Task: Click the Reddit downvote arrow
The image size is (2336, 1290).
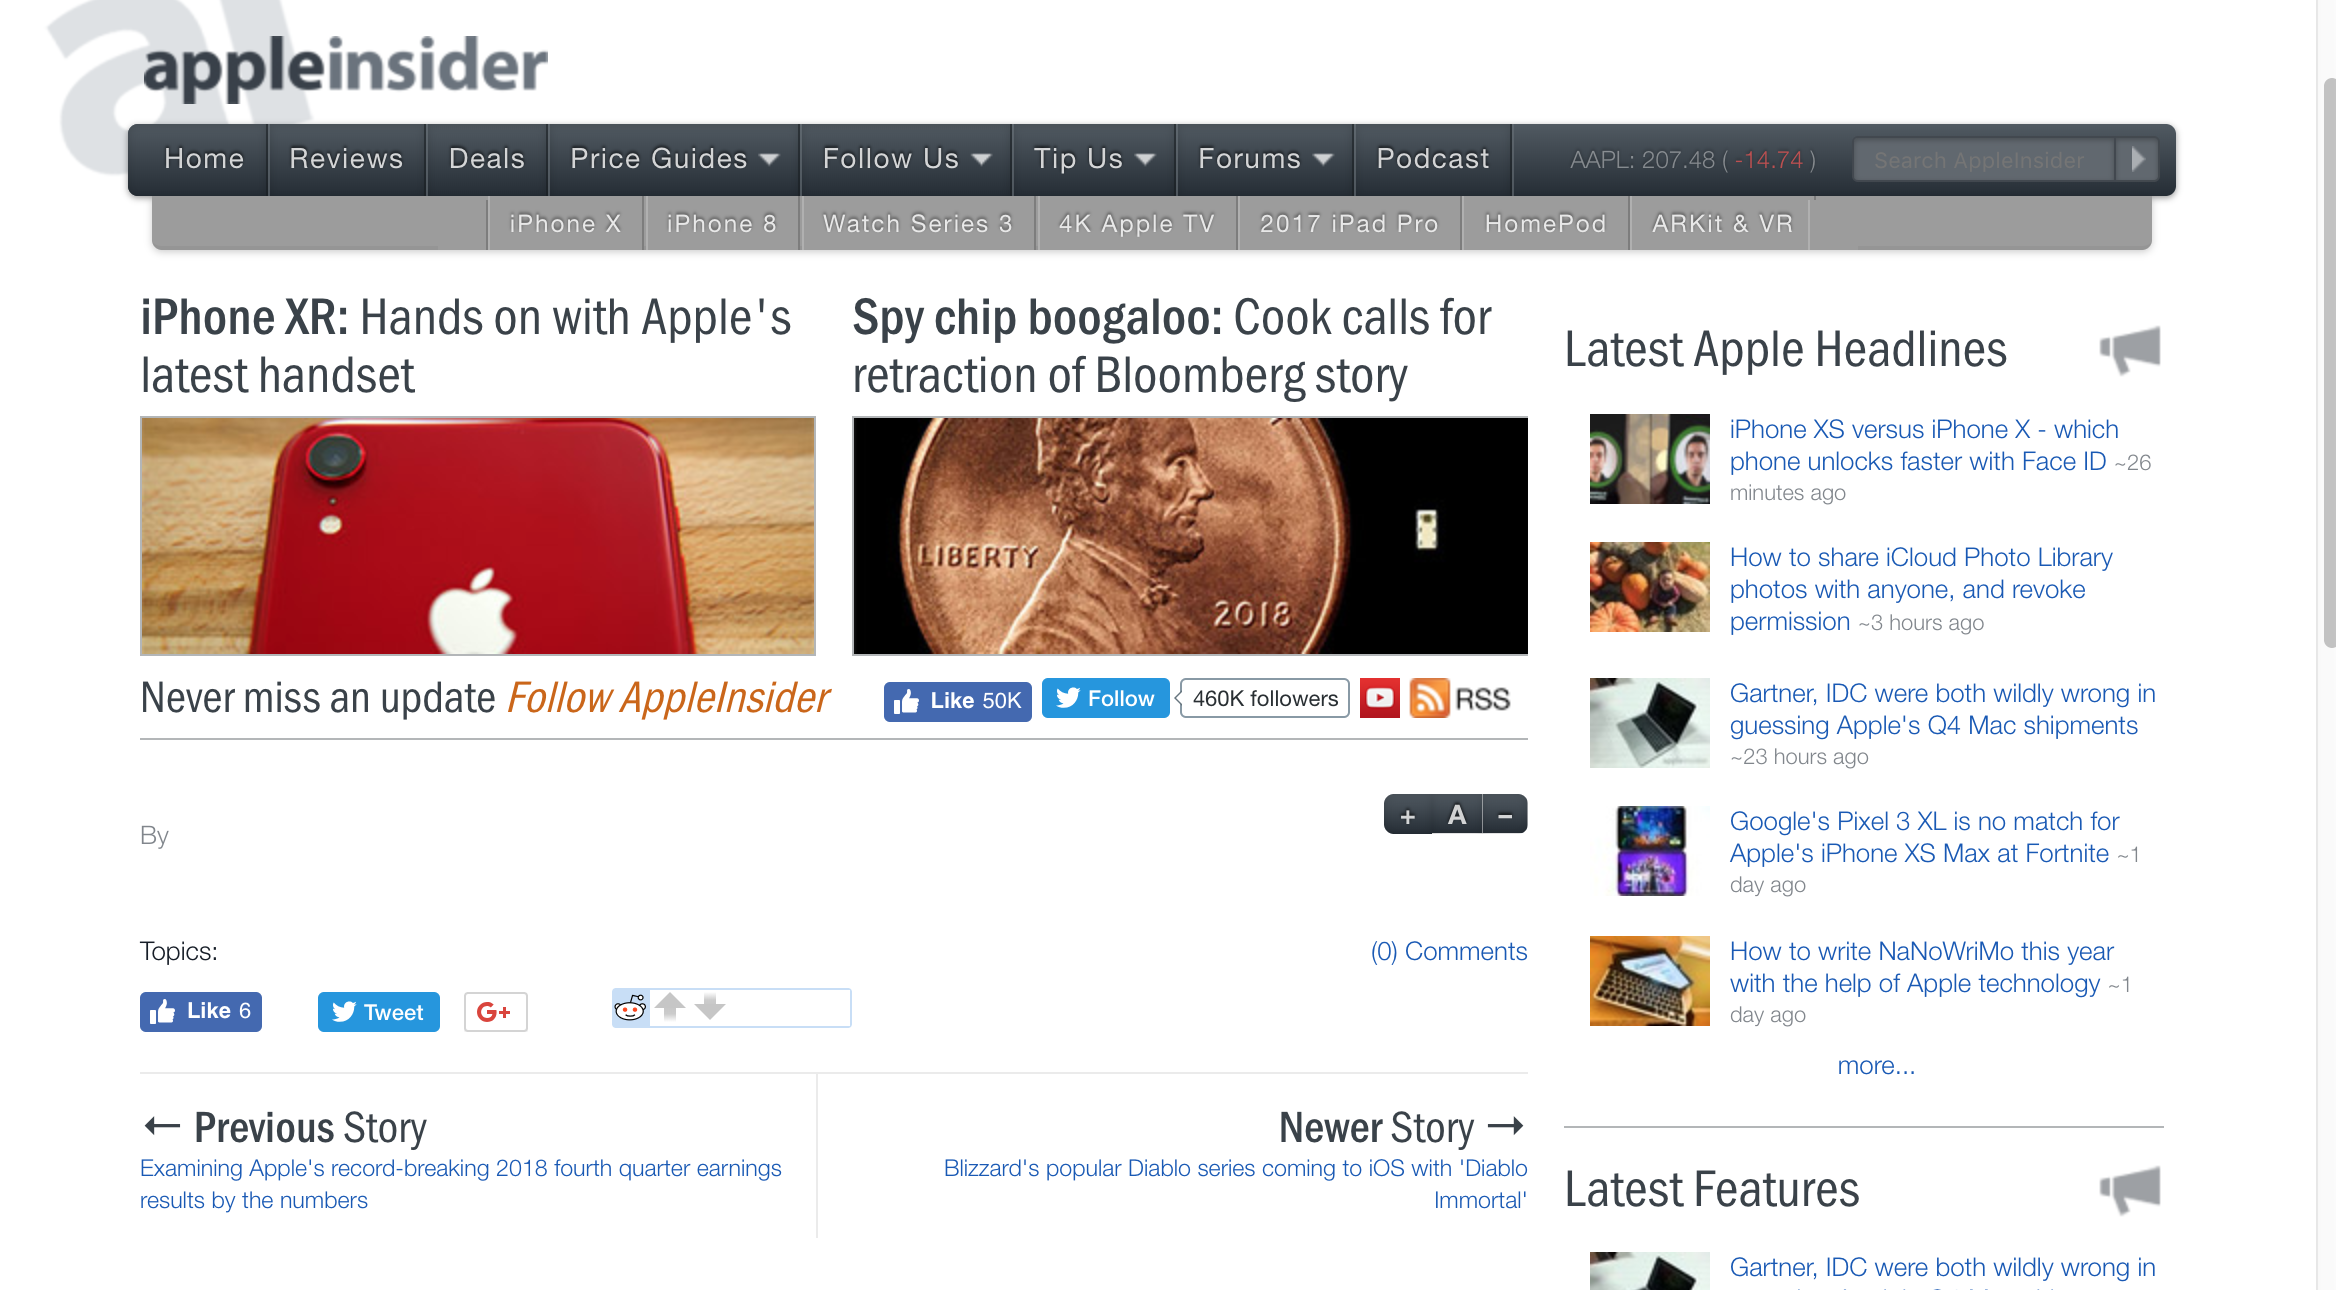Action: click(710, 1006)
